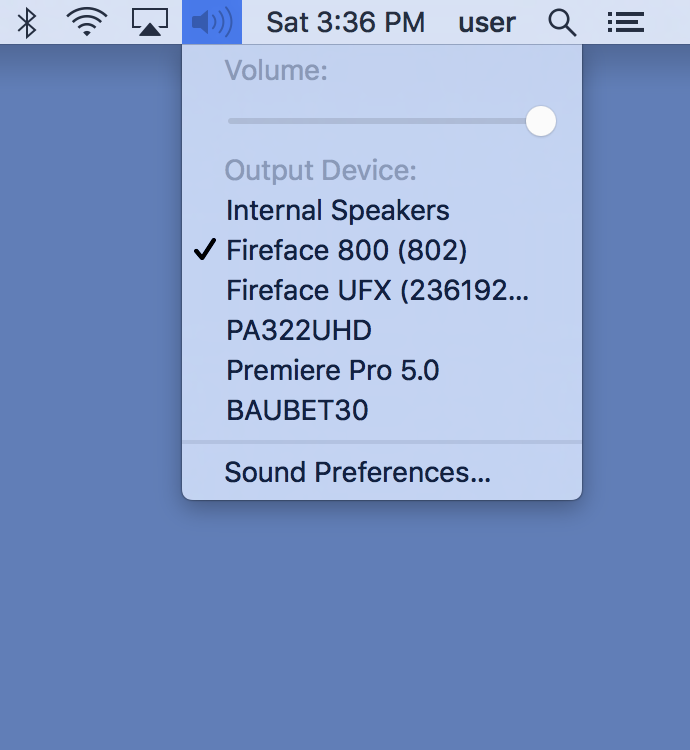Click the volume slider knob

(541, 121)
